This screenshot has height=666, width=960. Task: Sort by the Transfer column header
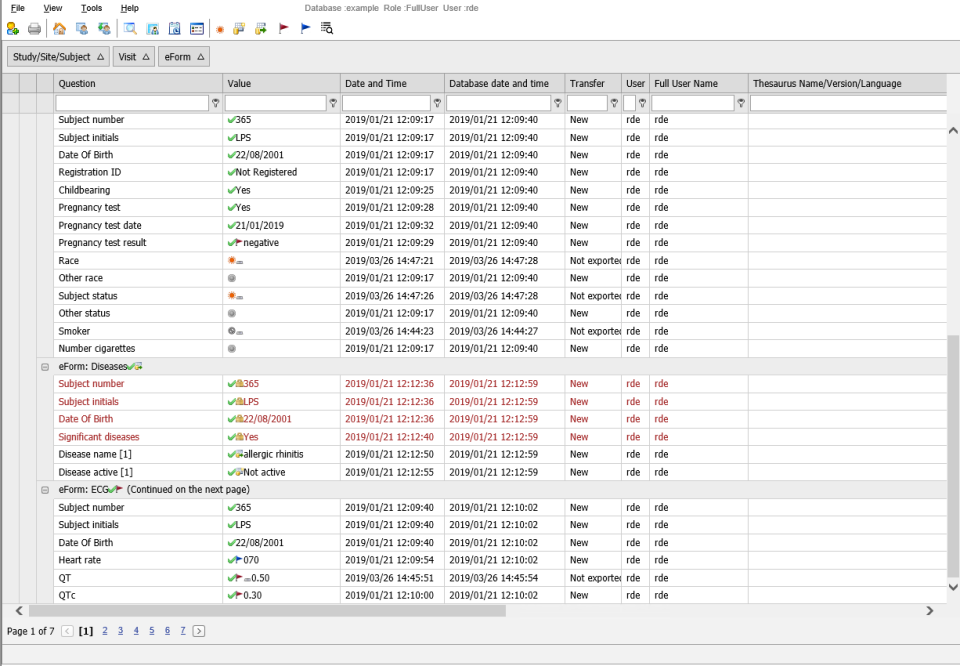pos(593,83)
